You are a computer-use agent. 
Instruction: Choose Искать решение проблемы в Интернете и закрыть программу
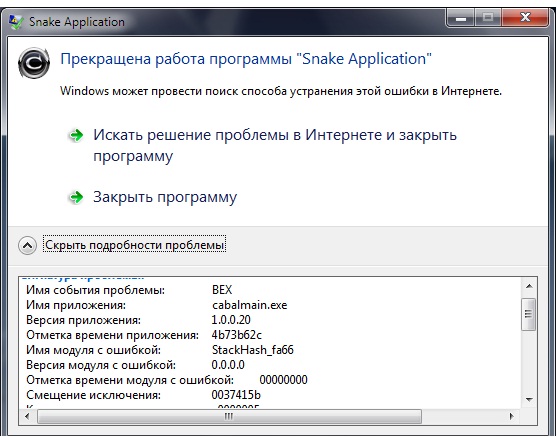(275, 145)
